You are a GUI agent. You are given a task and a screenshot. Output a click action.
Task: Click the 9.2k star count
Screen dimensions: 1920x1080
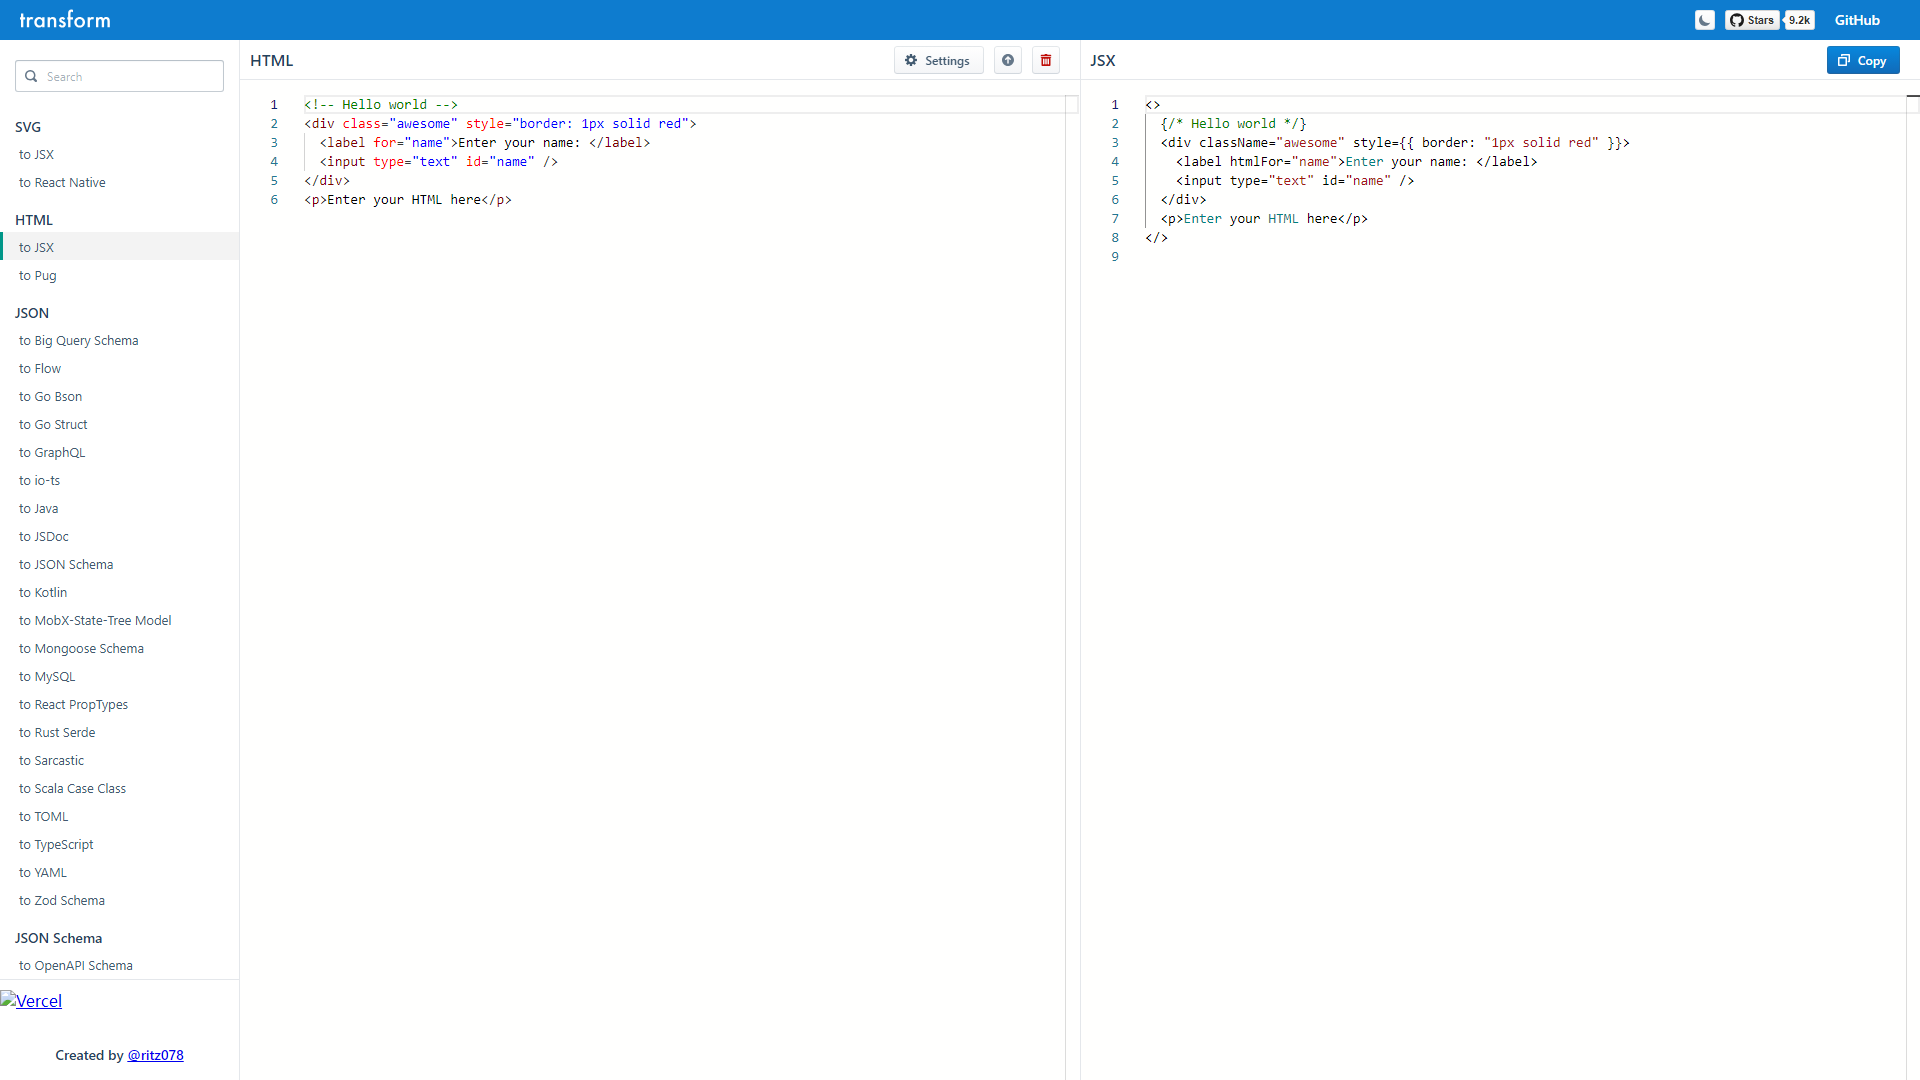click(1799, 20)
